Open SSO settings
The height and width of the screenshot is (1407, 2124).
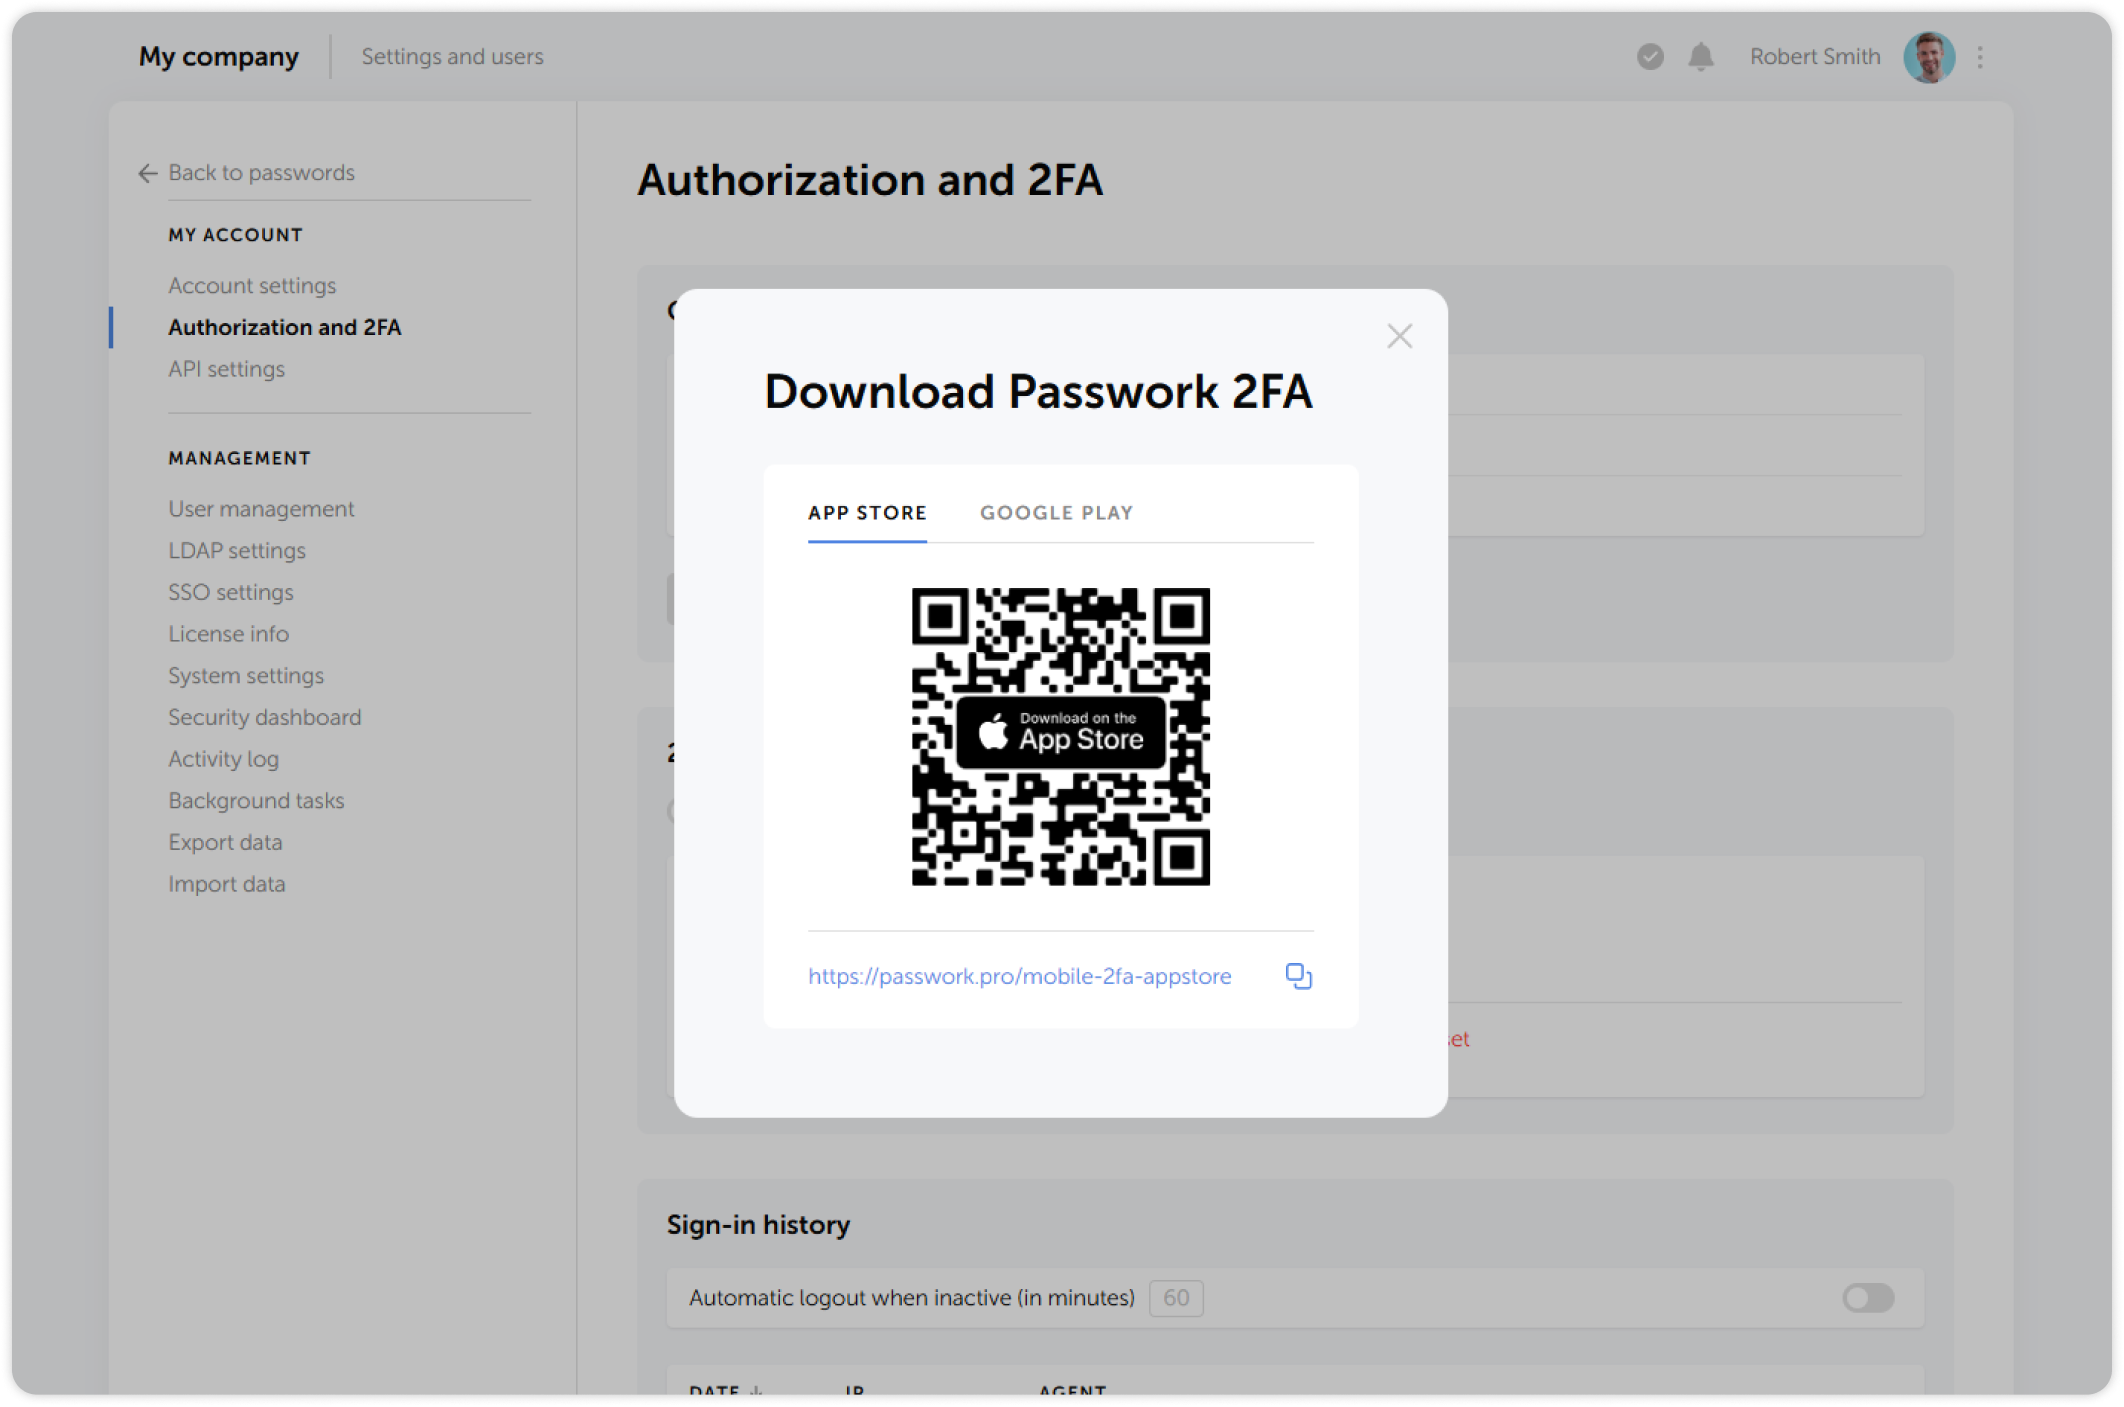[230, 592]
